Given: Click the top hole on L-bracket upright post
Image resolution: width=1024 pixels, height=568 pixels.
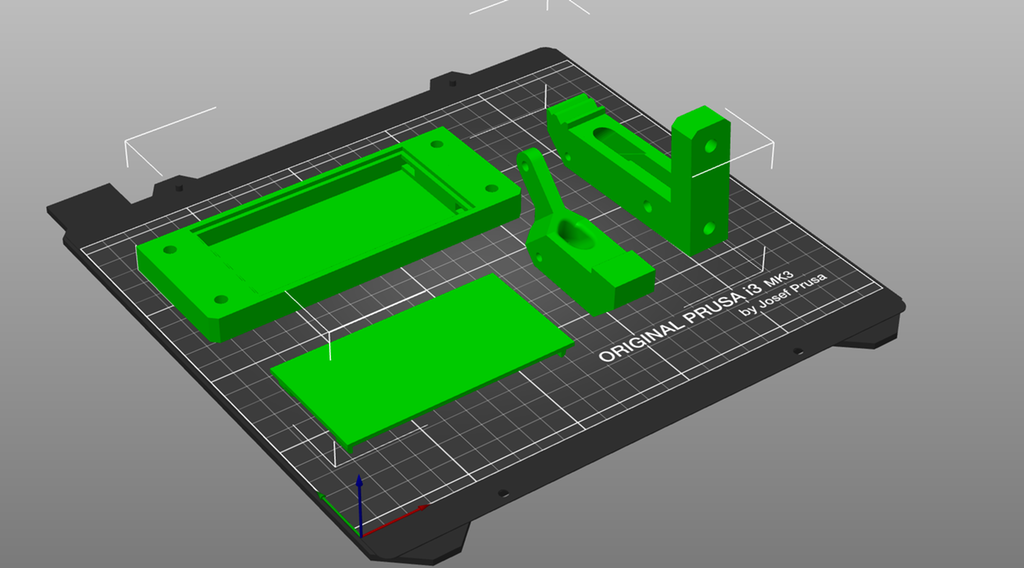Looking at the screenshot, I should click(x=710, y=146).
